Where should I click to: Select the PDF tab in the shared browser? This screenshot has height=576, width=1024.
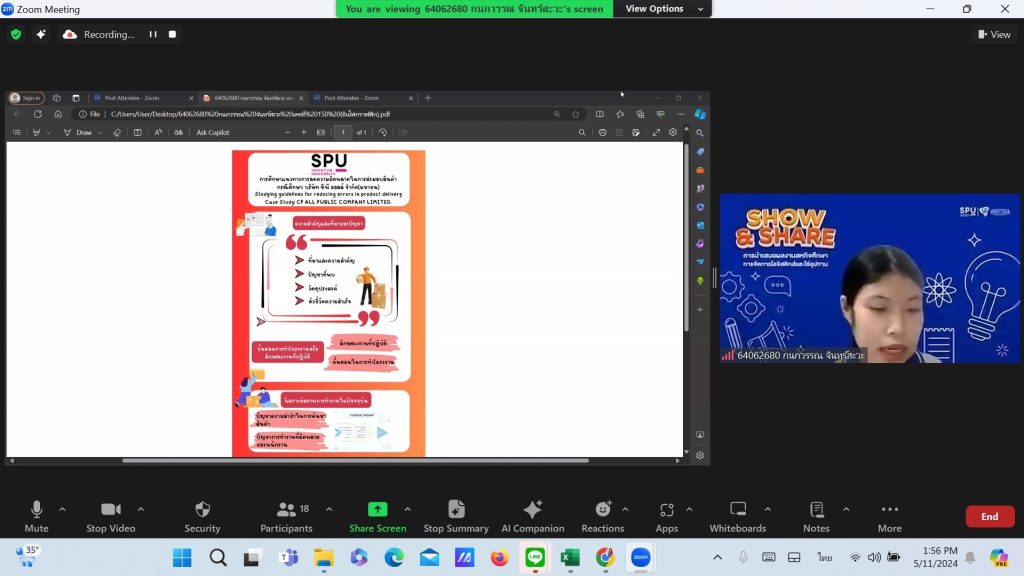pos(251,98)
